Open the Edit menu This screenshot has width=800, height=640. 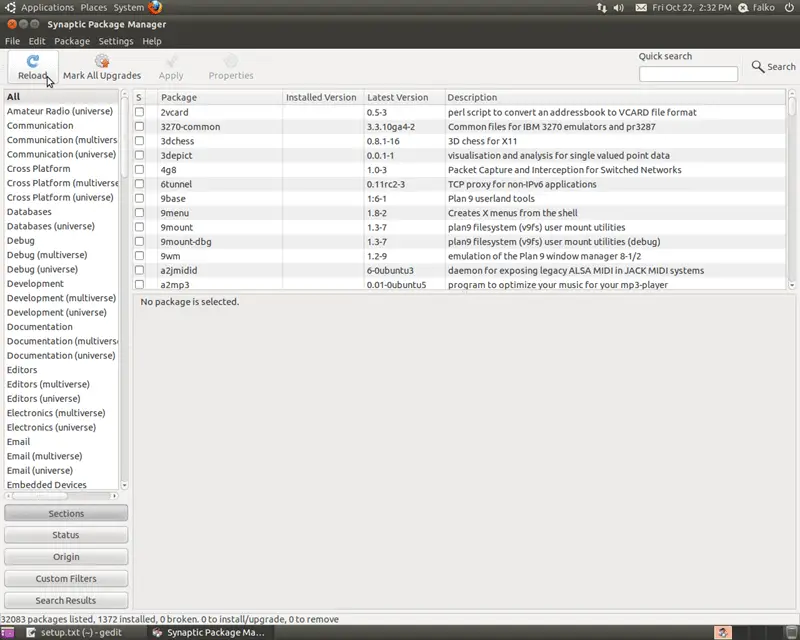pyautogui.click(x=37, y=41)
